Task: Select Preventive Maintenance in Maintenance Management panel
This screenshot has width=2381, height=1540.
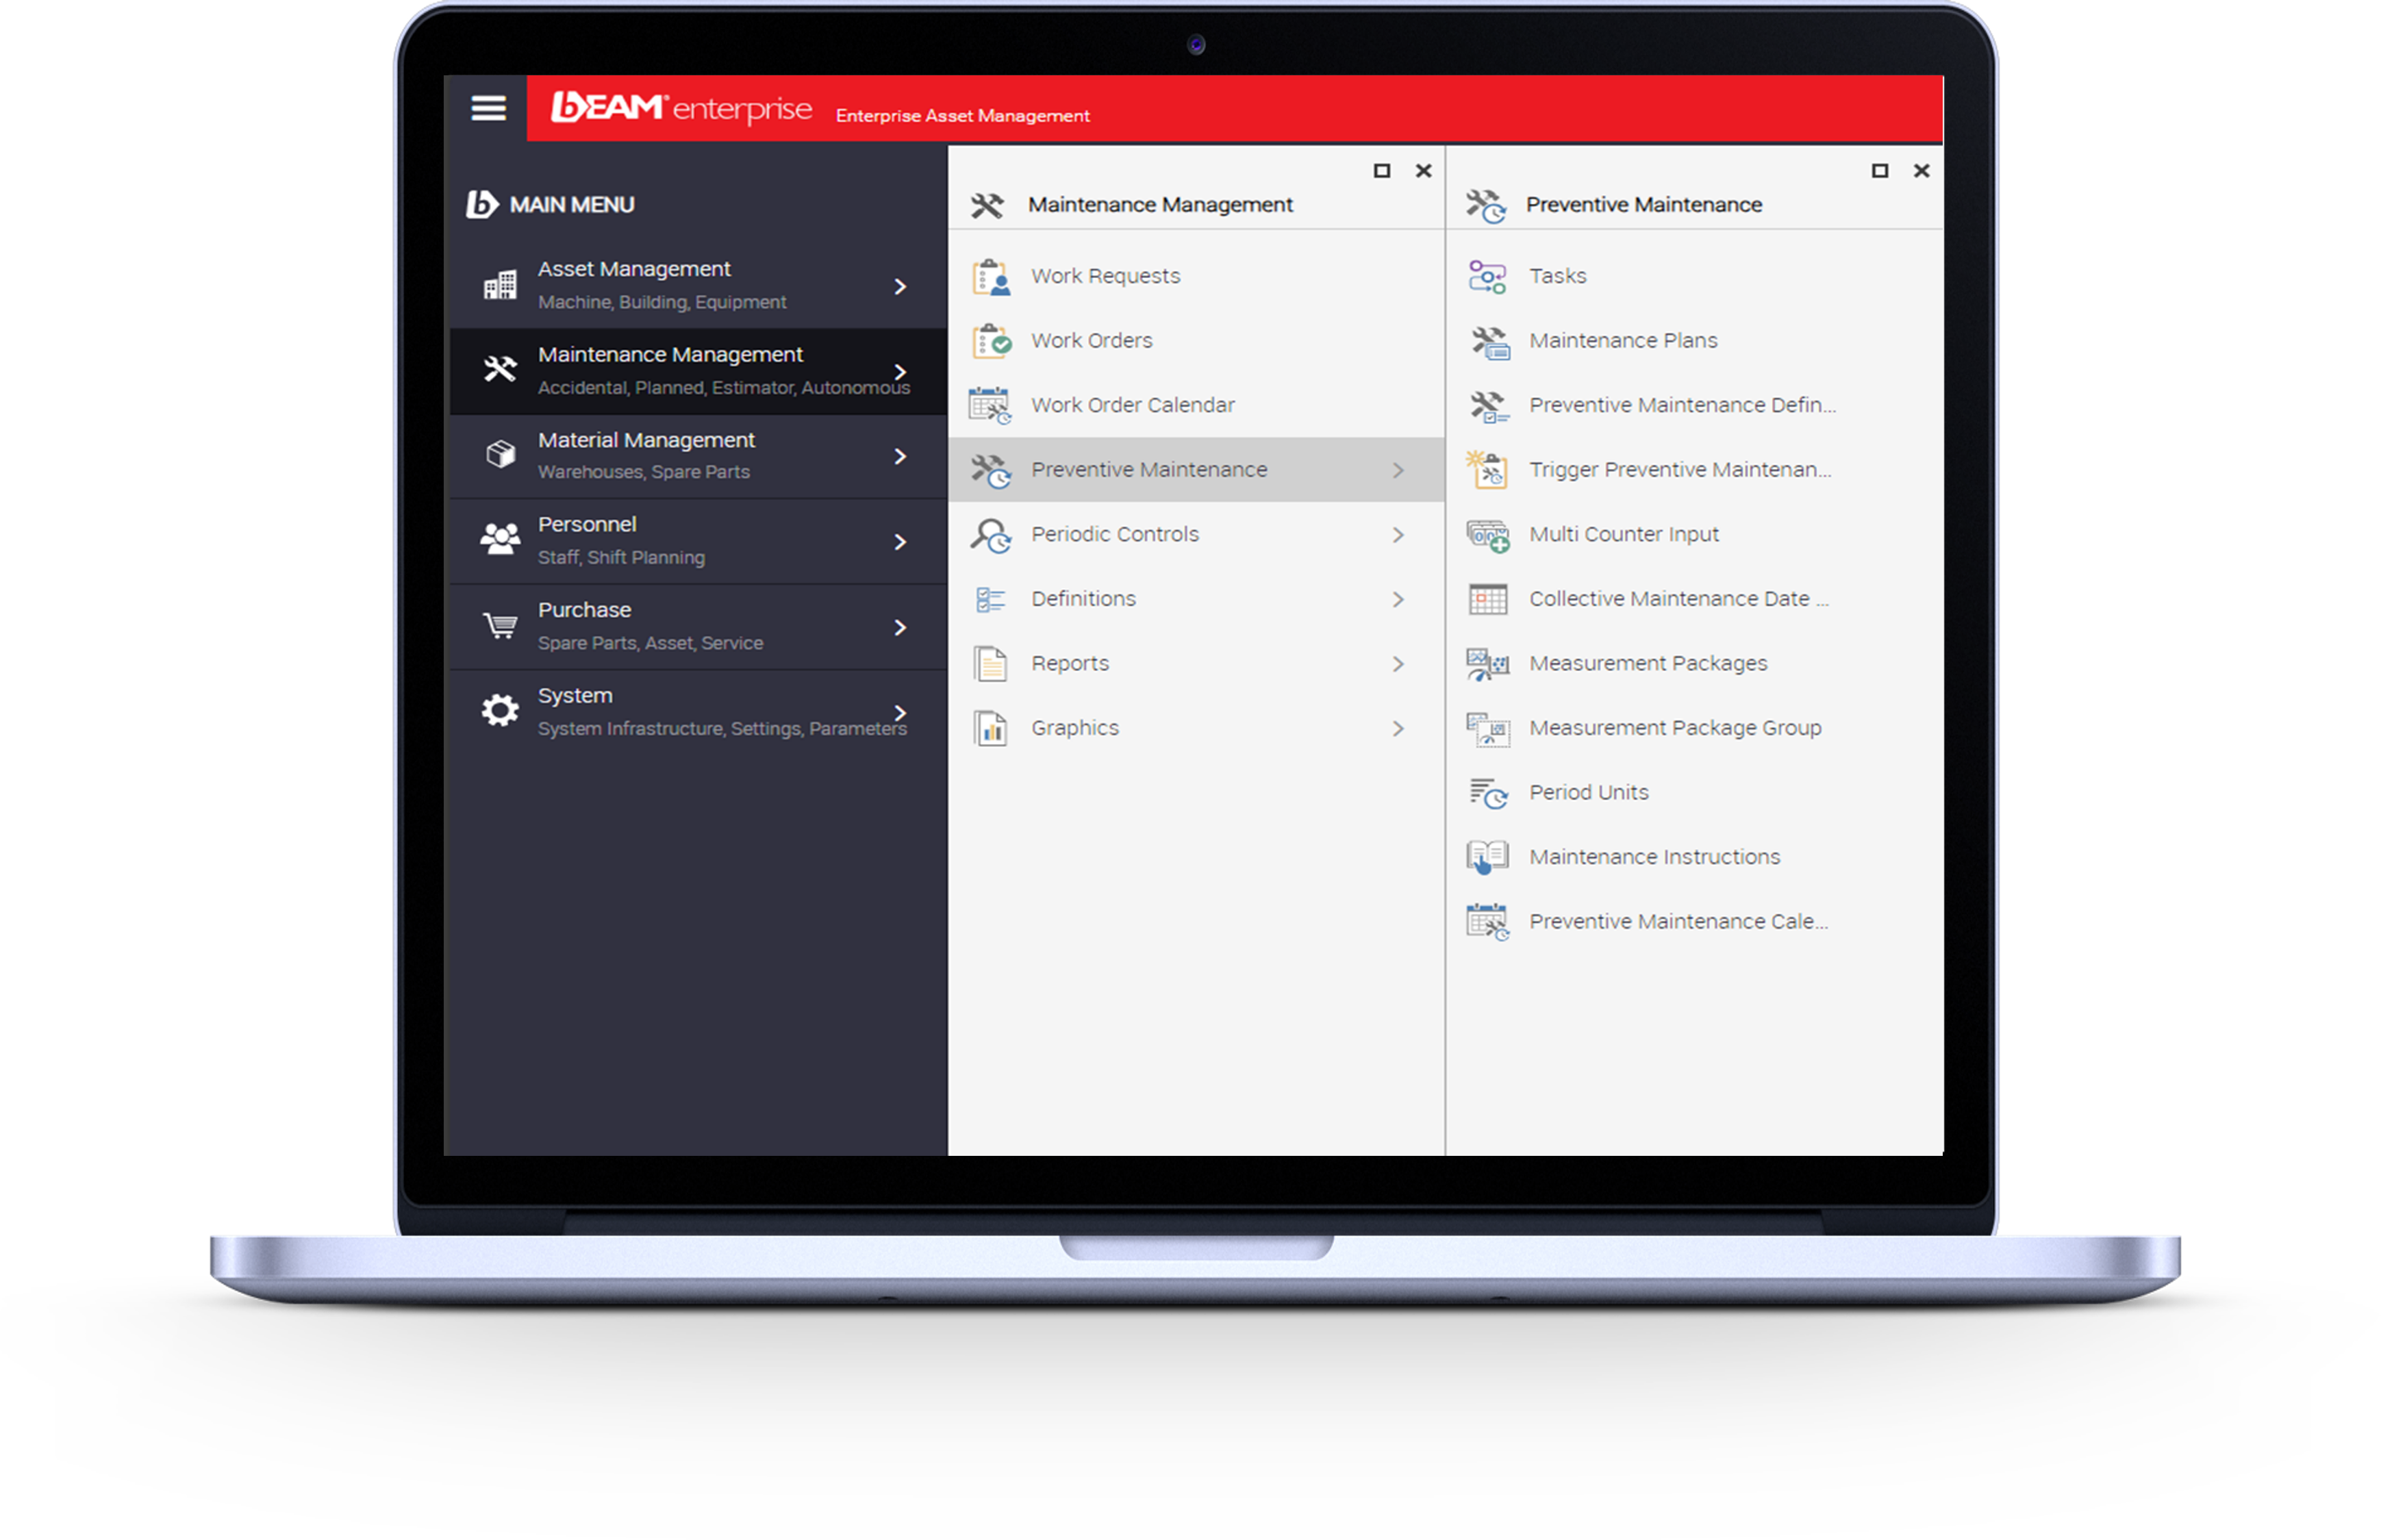Action: (1195, 469)
